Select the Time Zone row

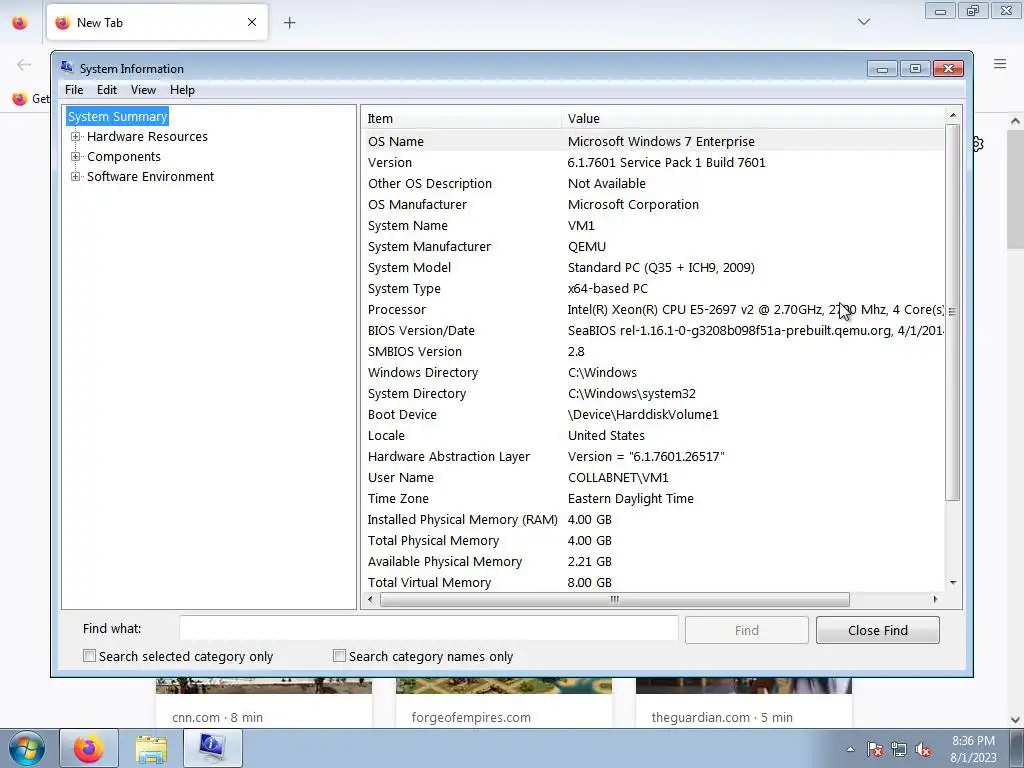click(653, 498)
